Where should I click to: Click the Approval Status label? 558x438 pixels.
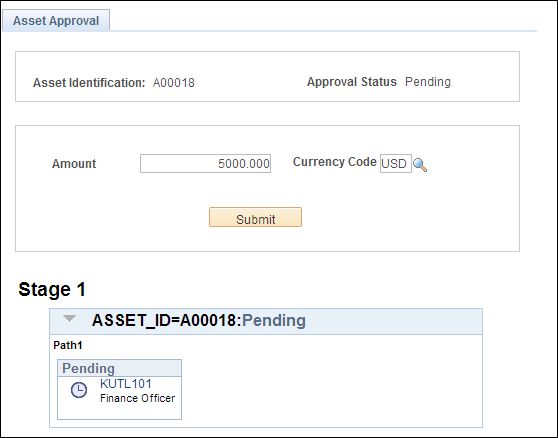coord(352,82)
